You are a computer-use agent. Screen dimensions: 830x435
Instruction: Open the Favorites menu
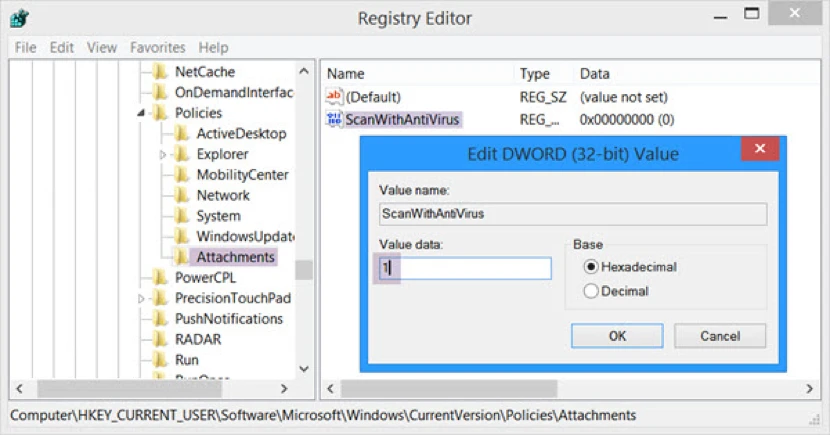pos(158,47)
